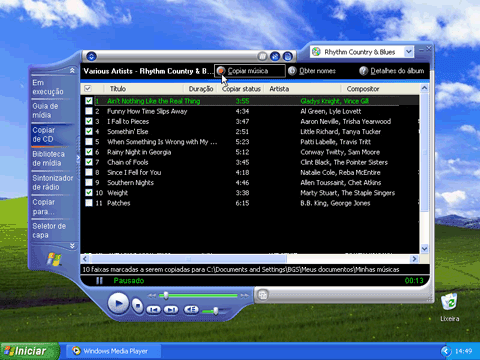
Task: Adjust the volume slider
Action: point(216,311)
